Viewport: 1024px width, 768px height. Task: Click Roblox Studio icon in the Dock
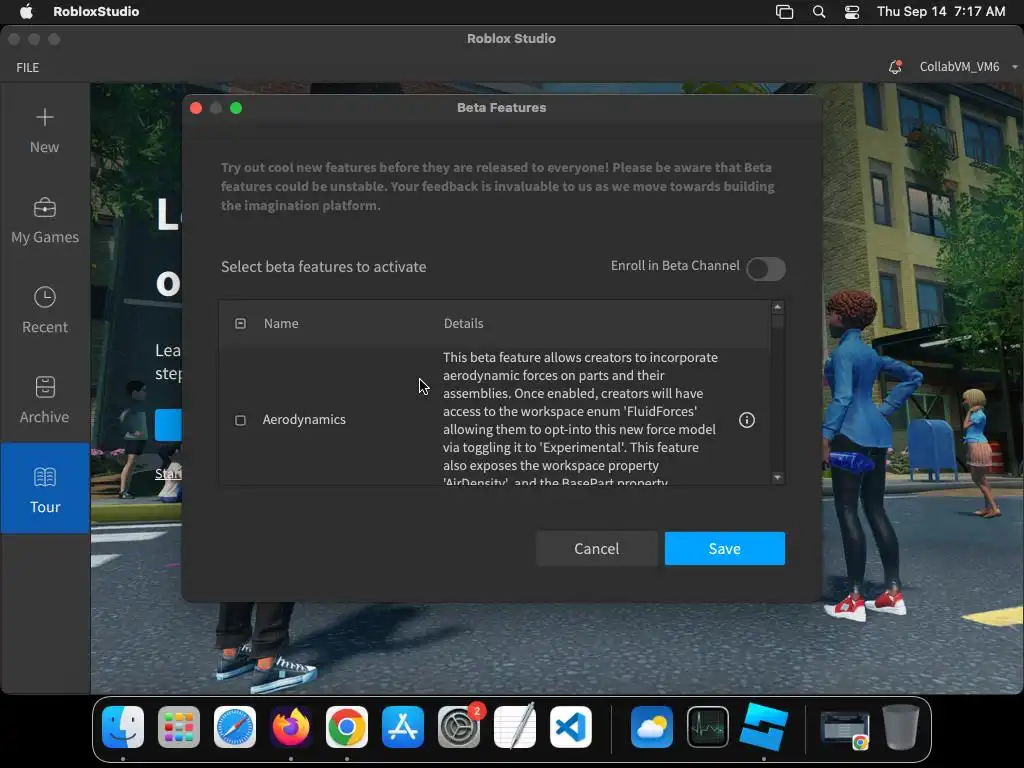[764, 727]
